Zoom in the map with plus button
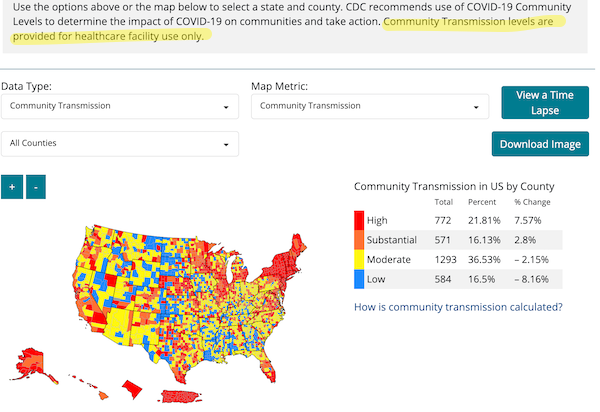 12,187
